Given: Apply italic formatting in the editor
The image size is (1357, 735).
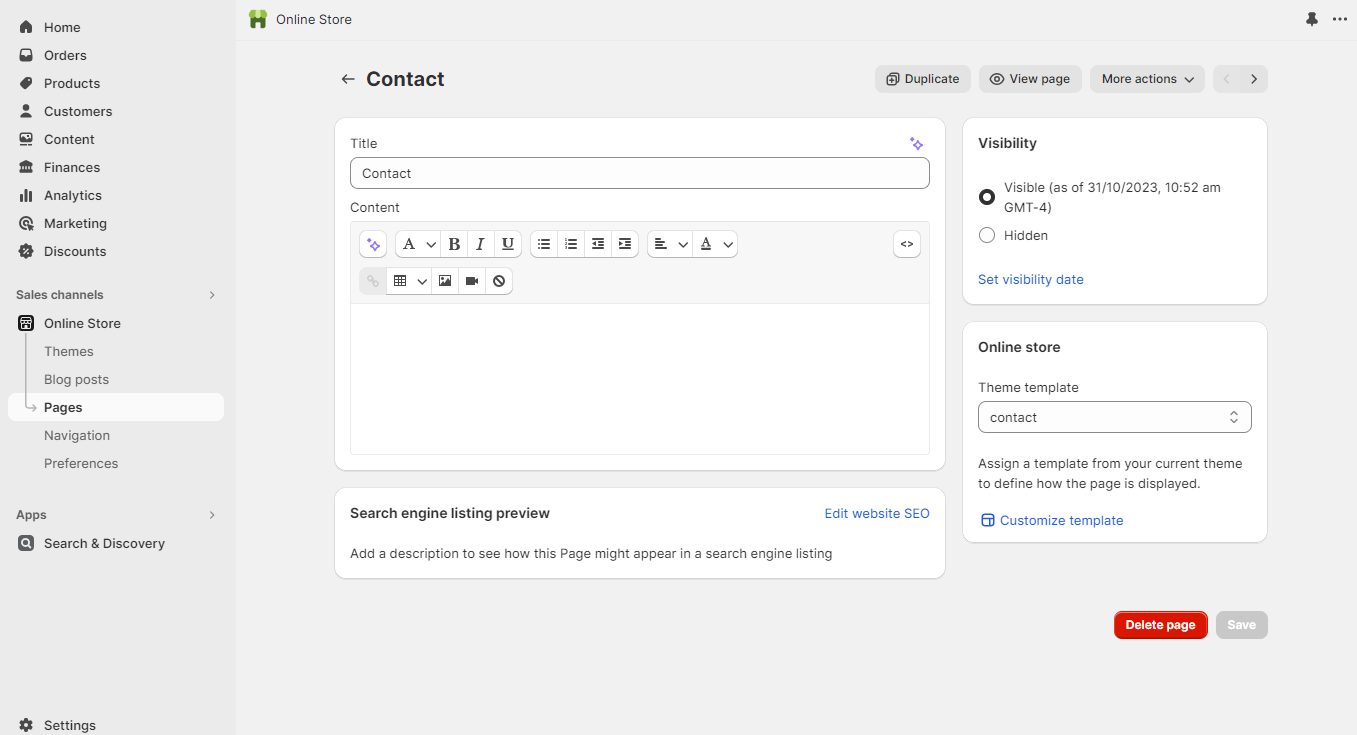Looking at the screenshot, I should [481, 244].
